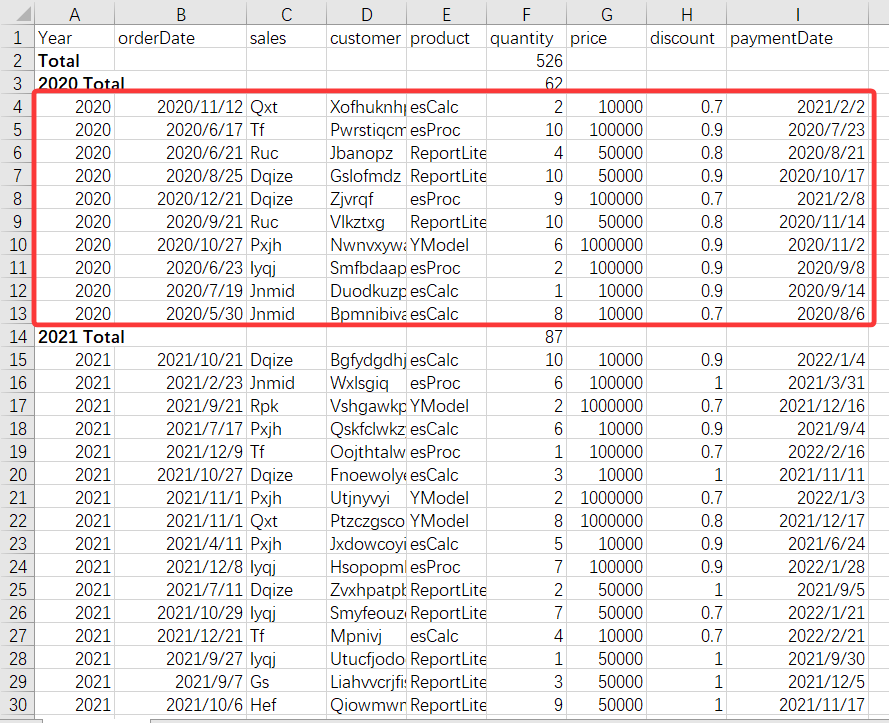Click sales cell Rpk
This screenshot has height=723, width=889.
[x=286, y=406]
